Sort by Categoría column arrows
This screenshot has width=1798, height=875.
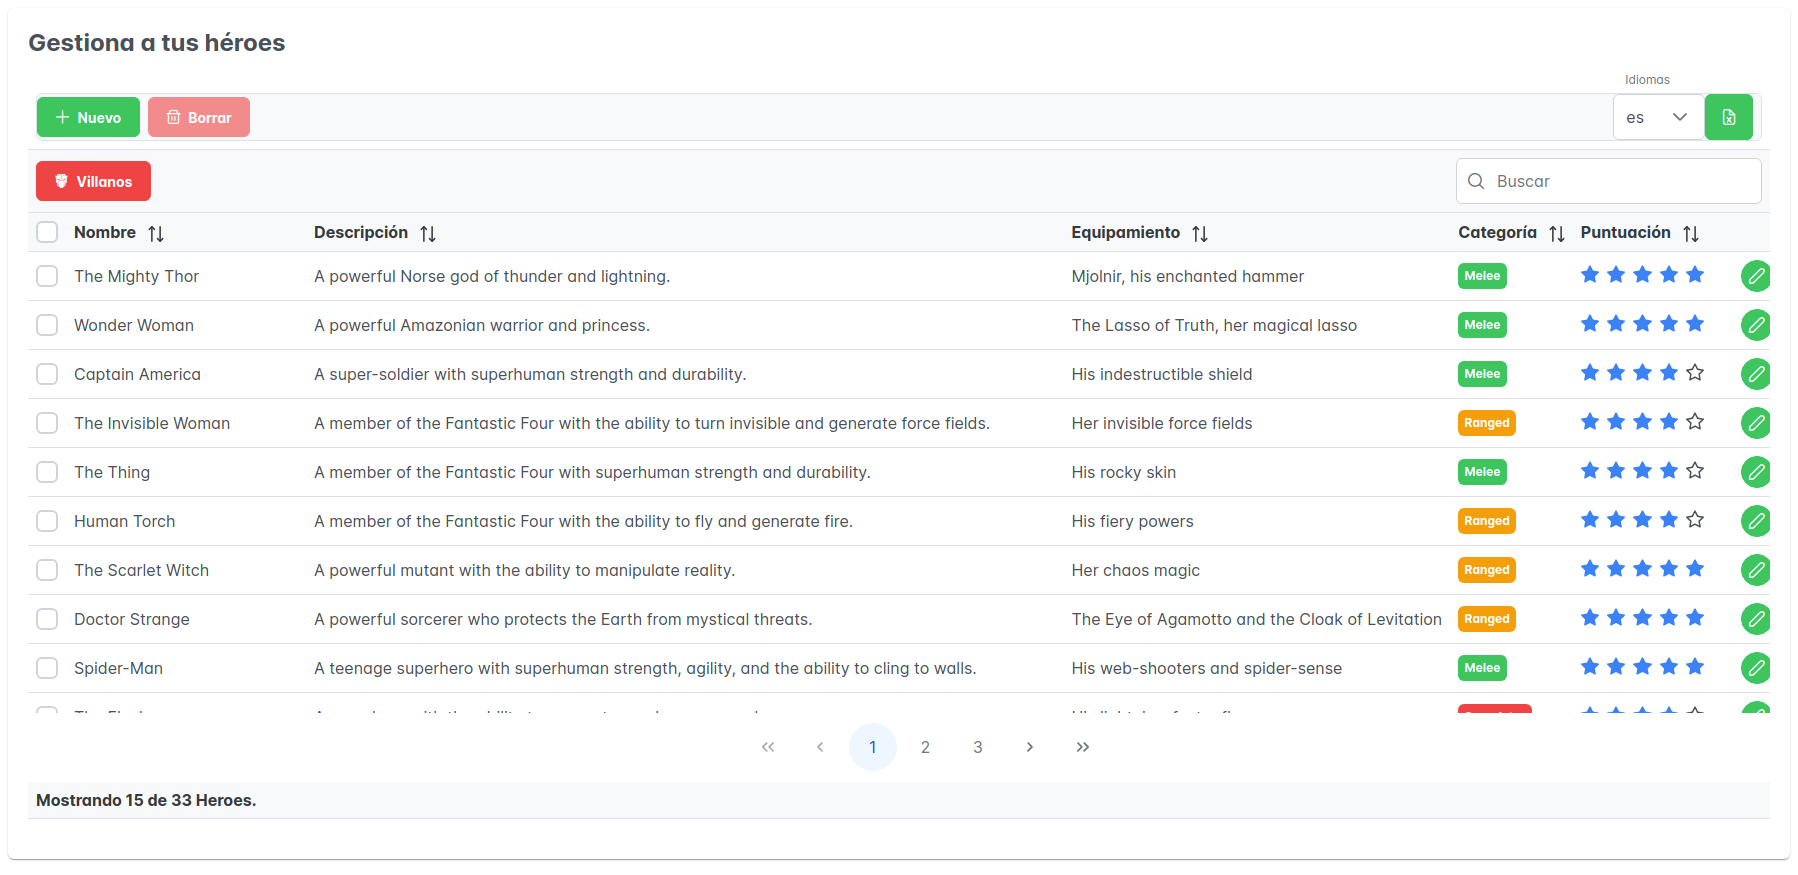tap(1557, 233)
